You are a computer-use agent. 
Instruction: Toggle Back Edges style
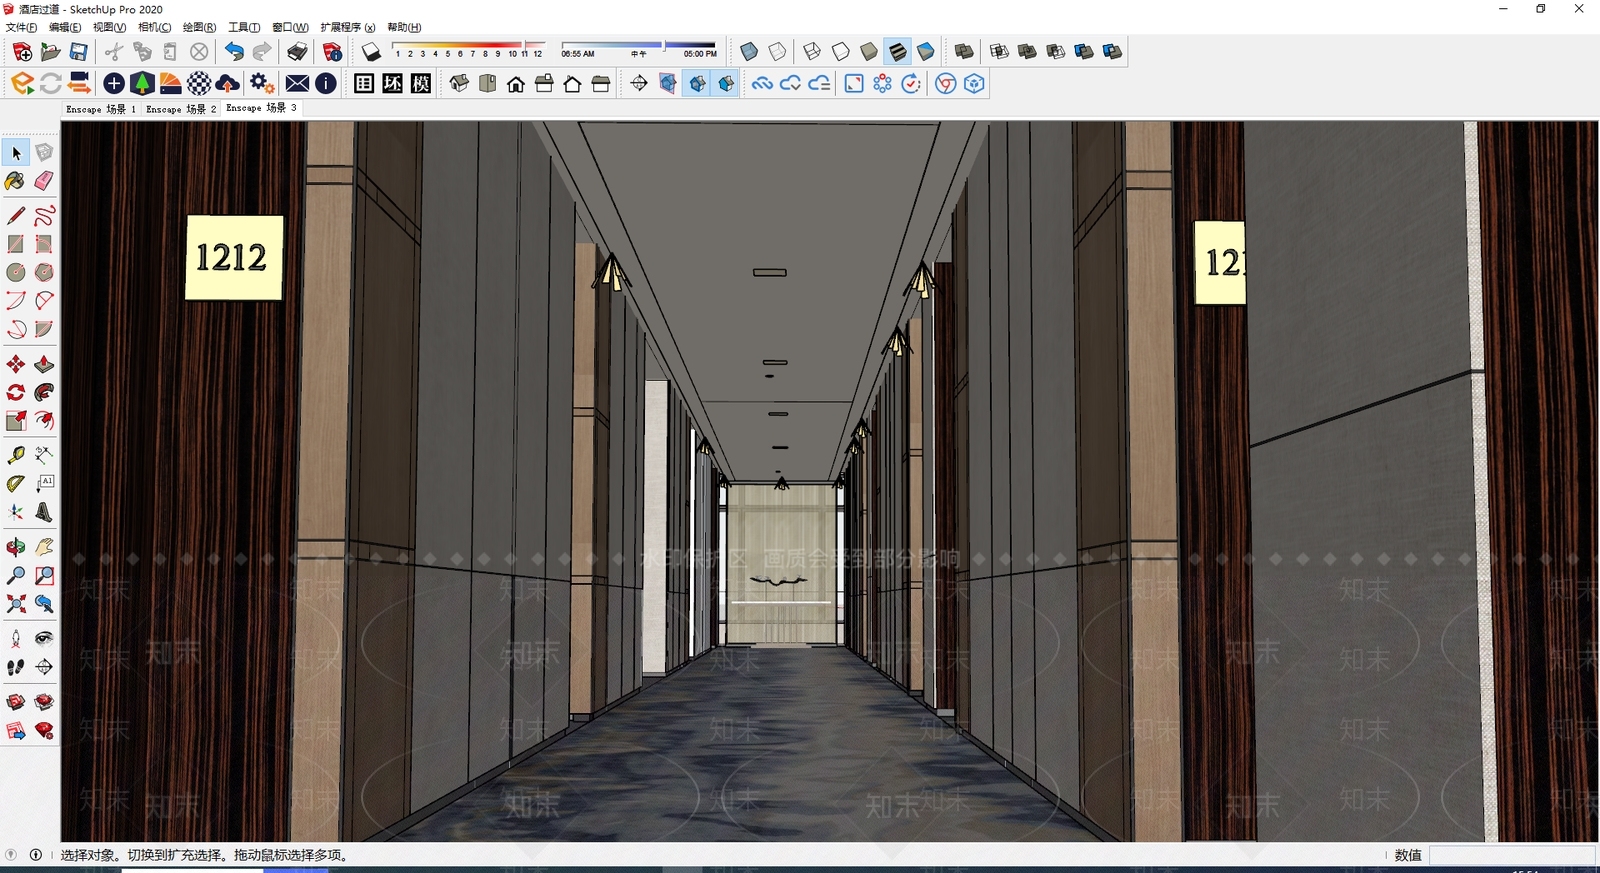tap(777, 52)
